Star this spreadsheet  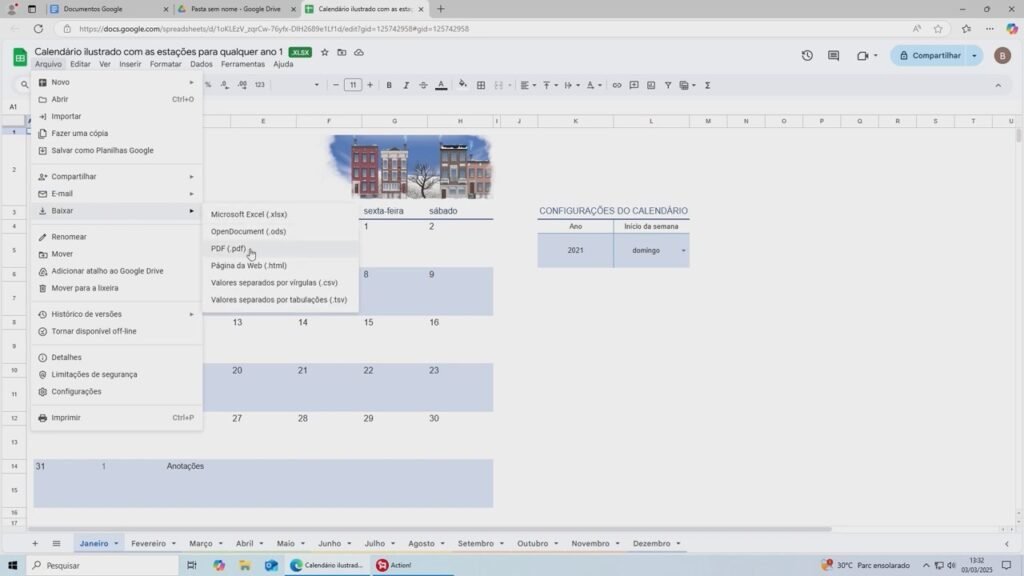pyautogui.click(x=324, y=52)
